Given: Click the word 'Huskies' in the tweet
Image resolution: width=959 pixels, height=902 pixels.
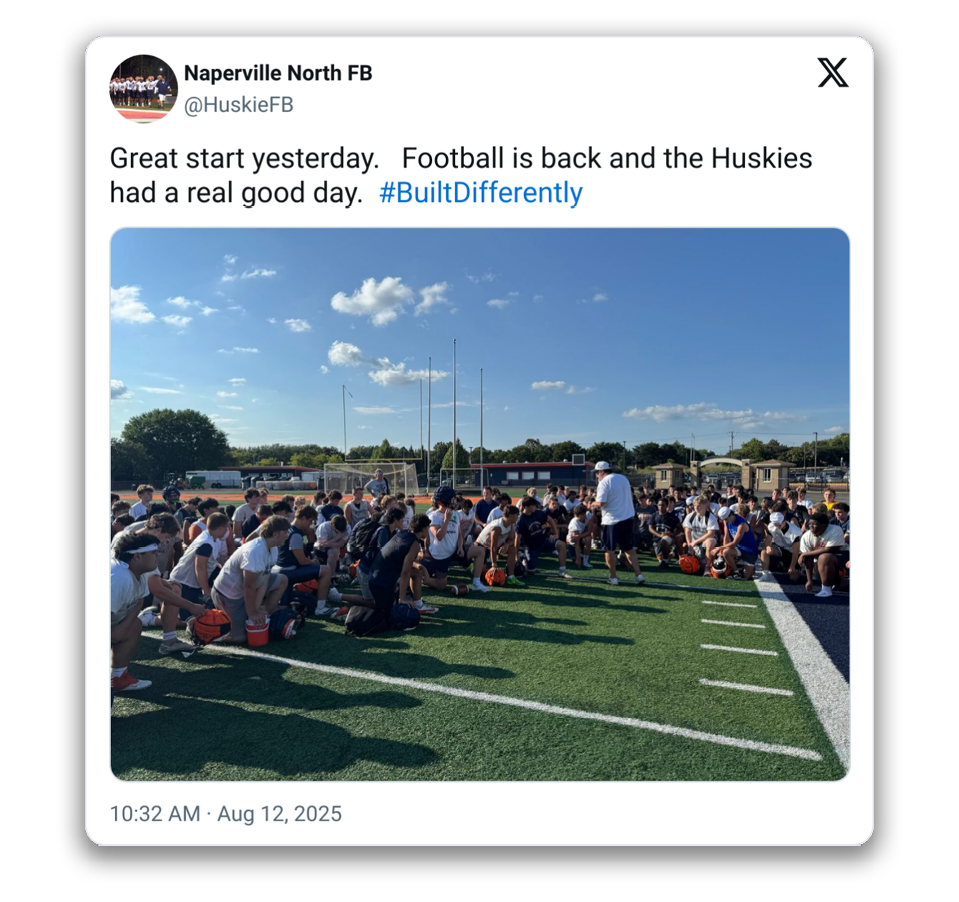Looking at the screenshot, I should tap(761, 158).
